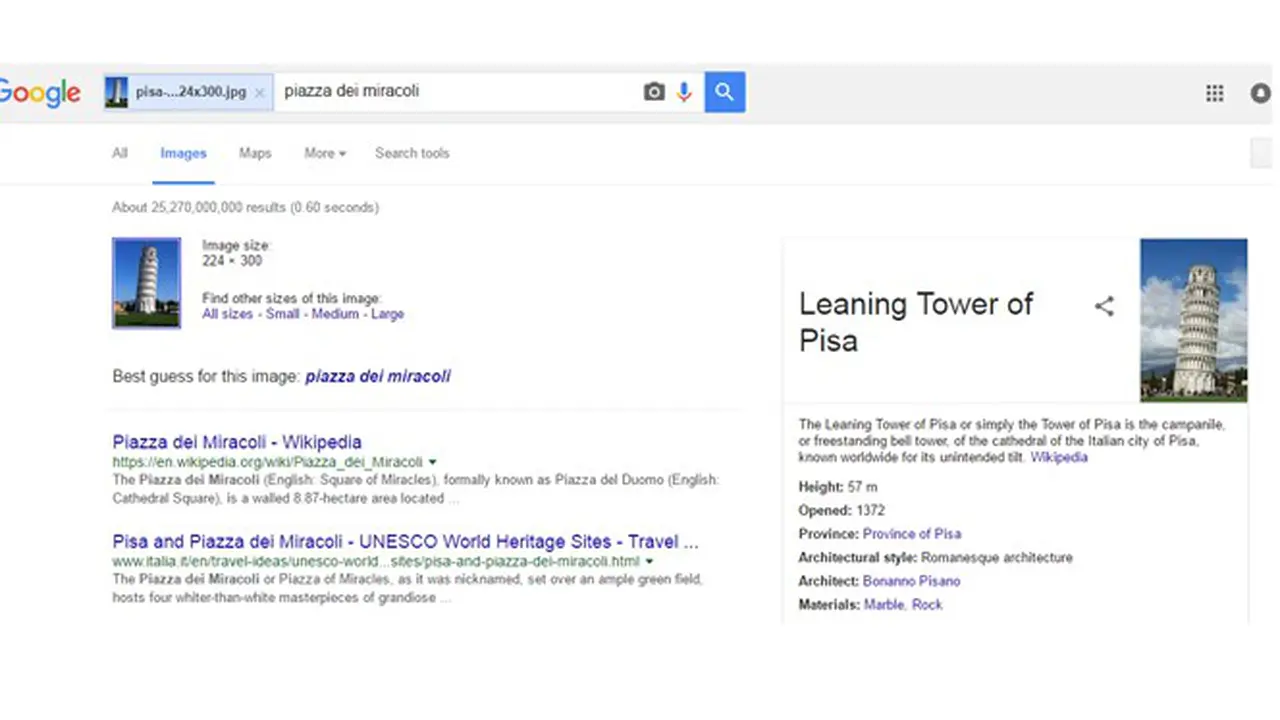Screen dimensions: 1280x720
Task: Click the Height: 57 m entry
Action: point(838,487)
